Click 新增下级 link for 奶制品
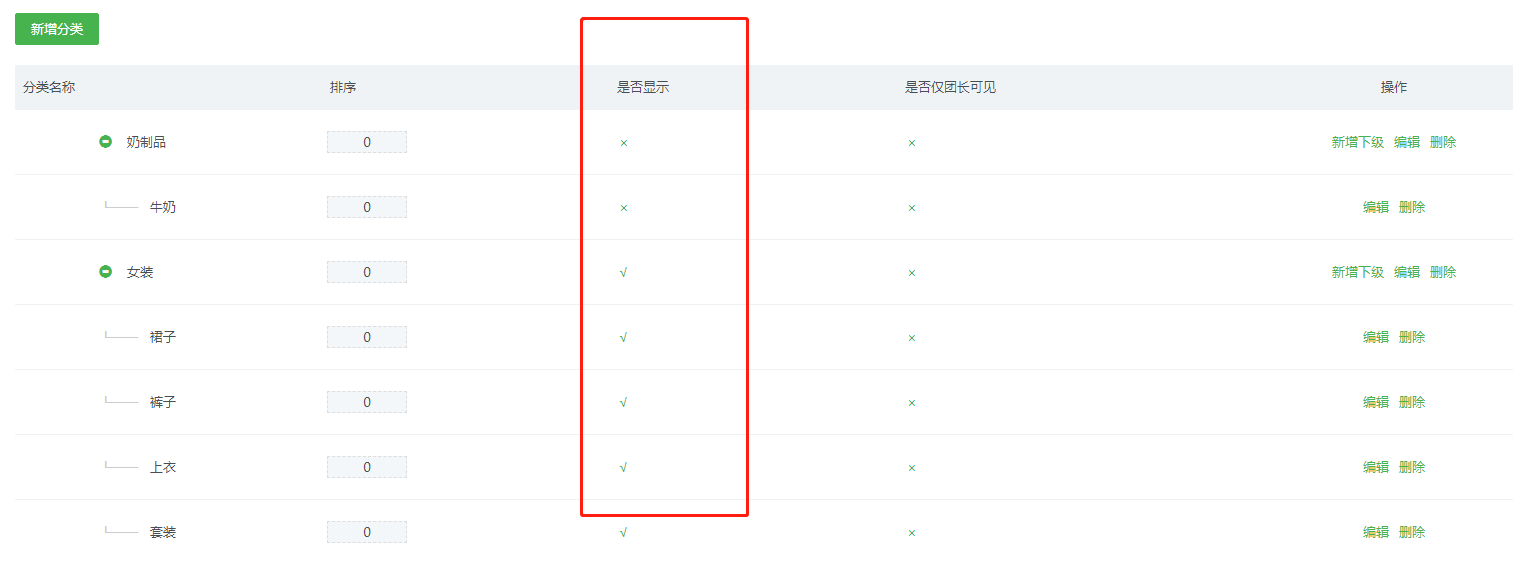 (x=1358, y=142)
